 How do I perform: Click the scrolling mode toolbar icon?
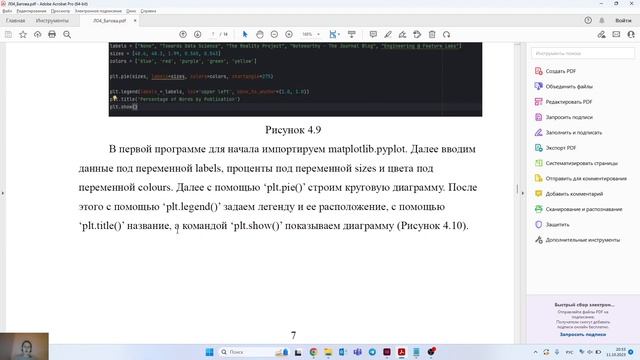point(351,35)
